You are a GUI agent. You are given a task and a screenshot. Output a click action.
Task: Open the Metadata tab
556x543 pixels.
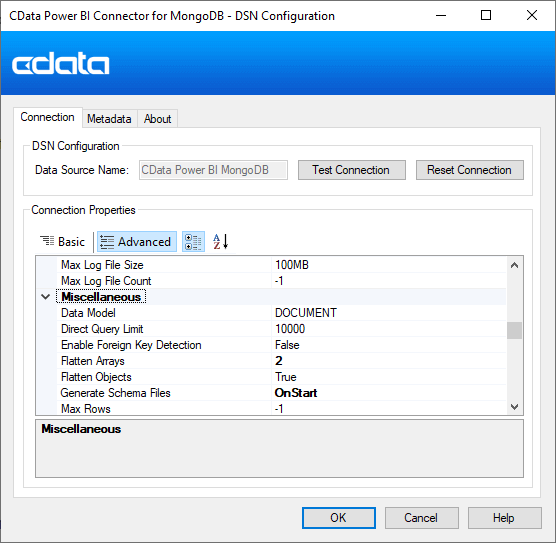pyautogui.click(x=109, y=119)
